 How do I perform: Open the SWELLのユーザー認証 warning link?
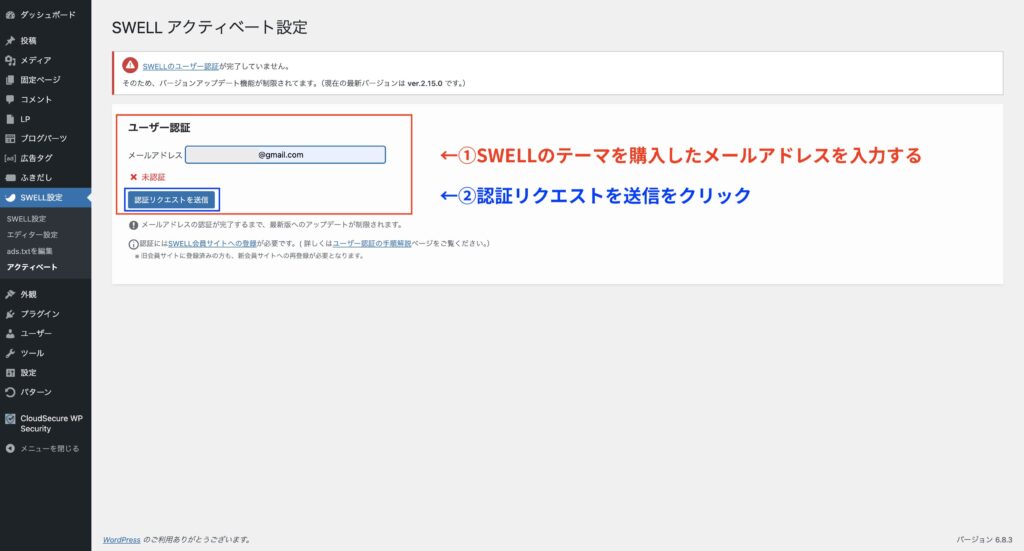(180, 67)
